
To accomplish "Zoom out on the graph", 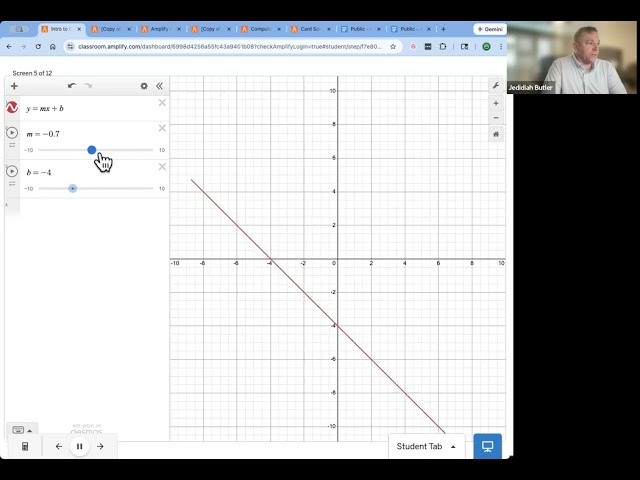I will point(496,118).
